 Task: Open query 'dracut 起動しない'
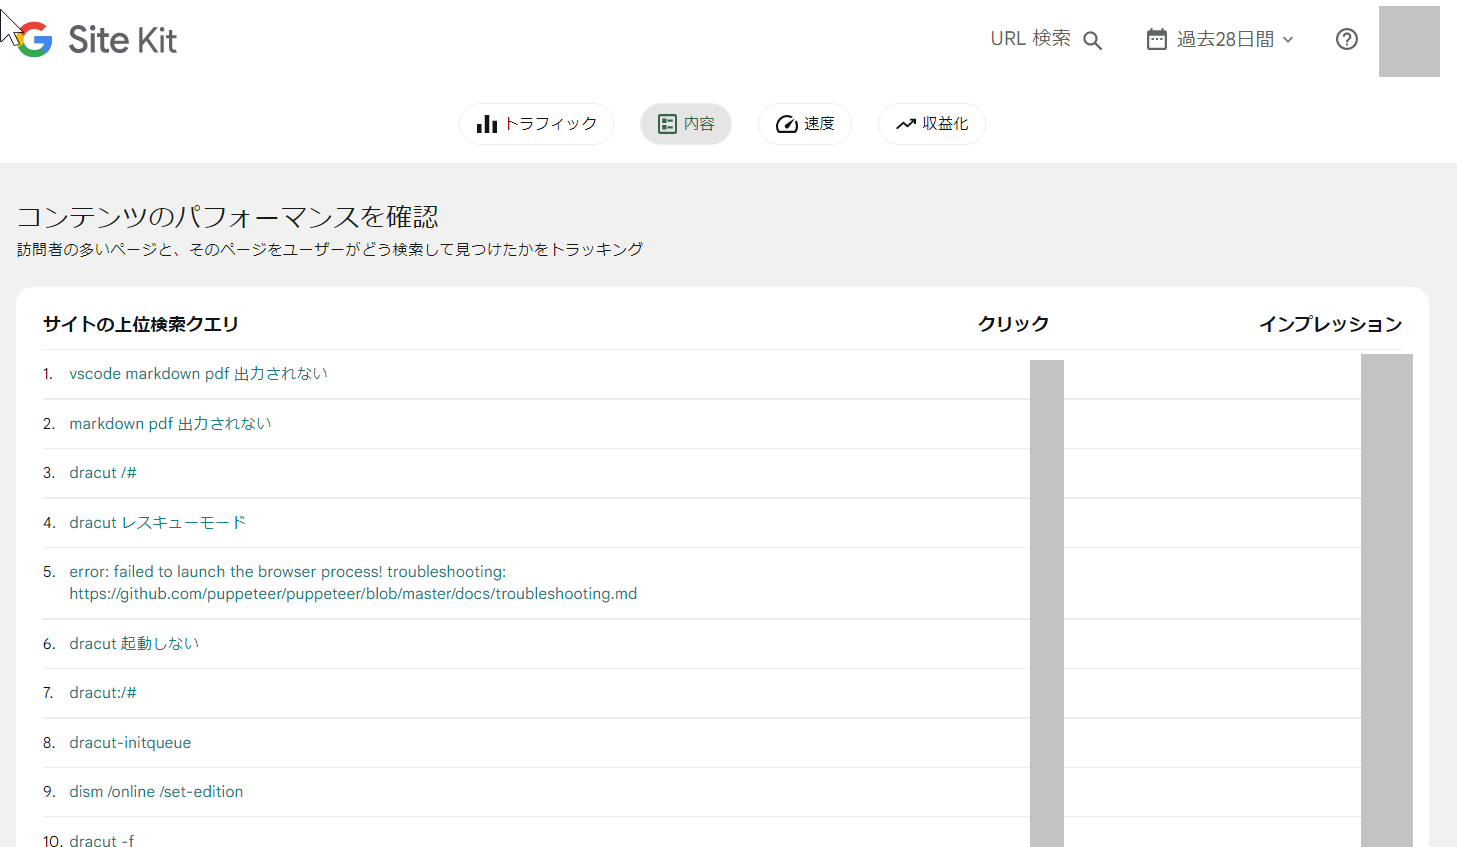coord(135,644)
